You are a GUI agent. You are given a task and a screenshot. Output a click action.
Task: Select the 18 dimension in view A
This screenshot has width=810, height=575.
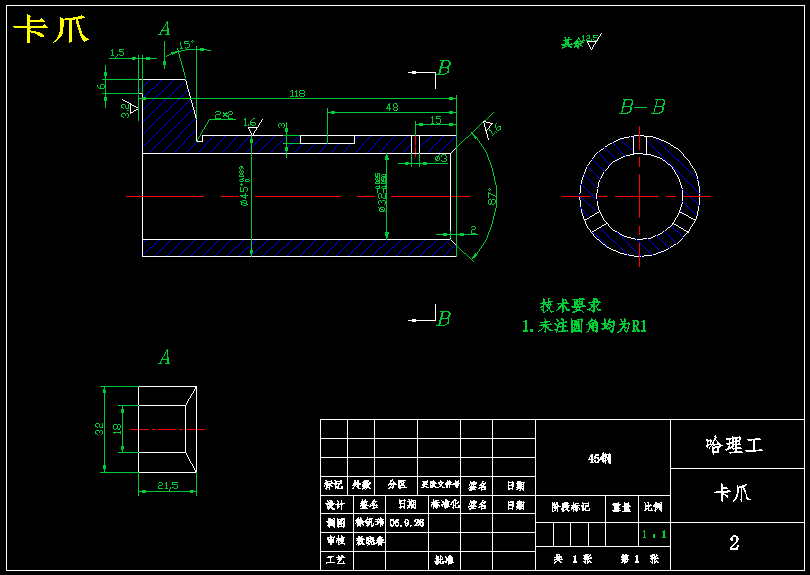(117, 429)
